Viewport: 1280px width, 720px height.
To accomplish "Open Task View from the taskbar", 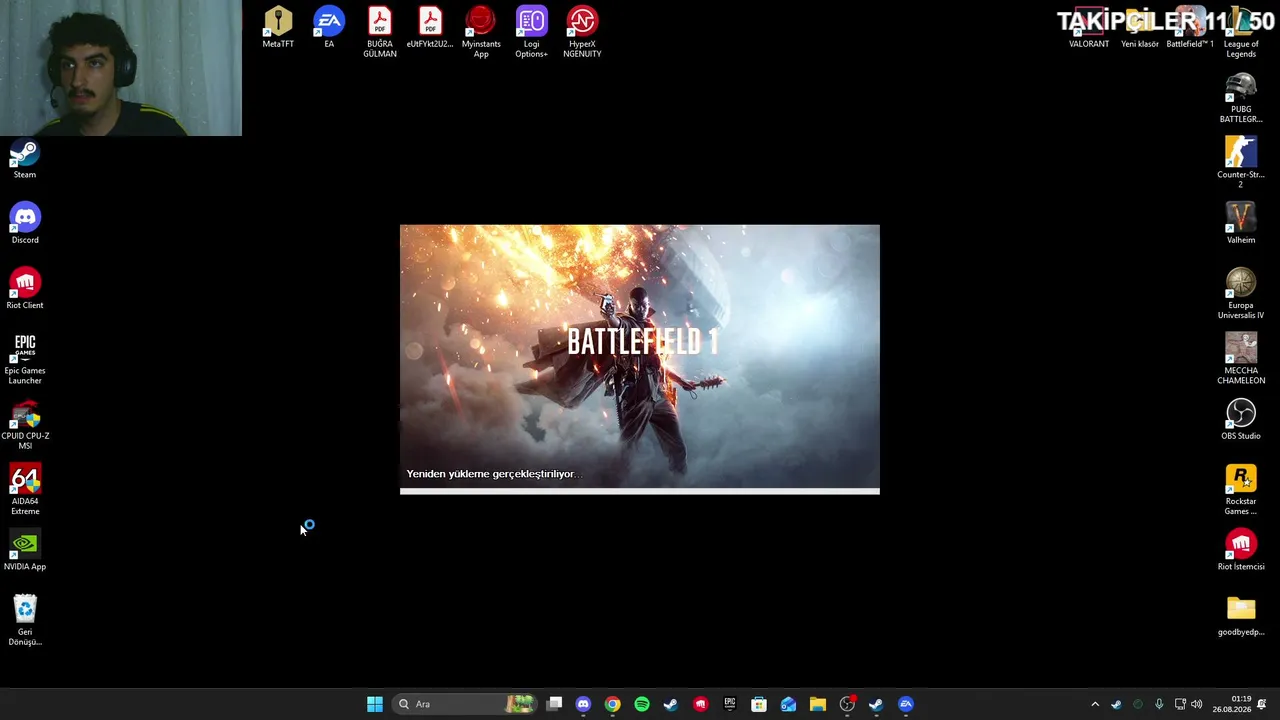I will [555, 704].
